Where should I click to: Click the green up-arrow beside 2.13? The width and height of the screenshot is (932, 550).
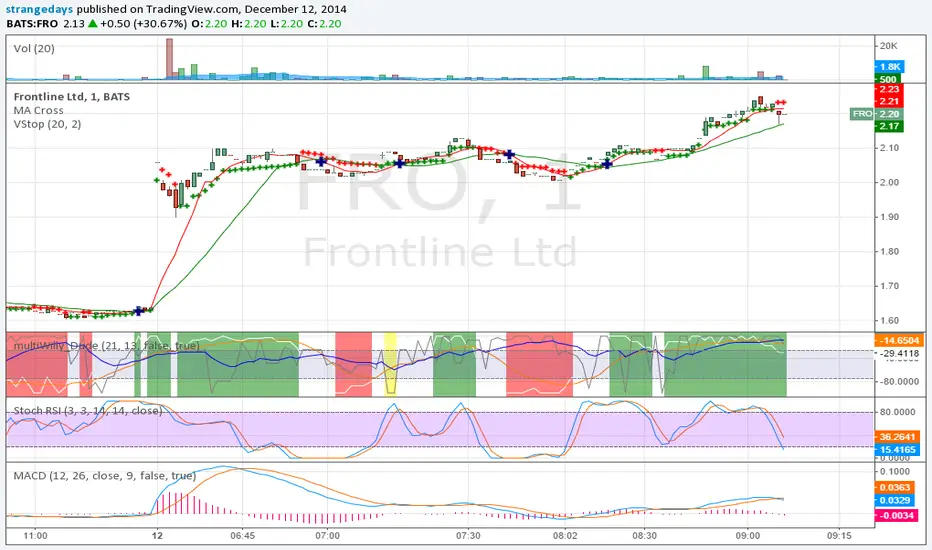tap(92, 24)
